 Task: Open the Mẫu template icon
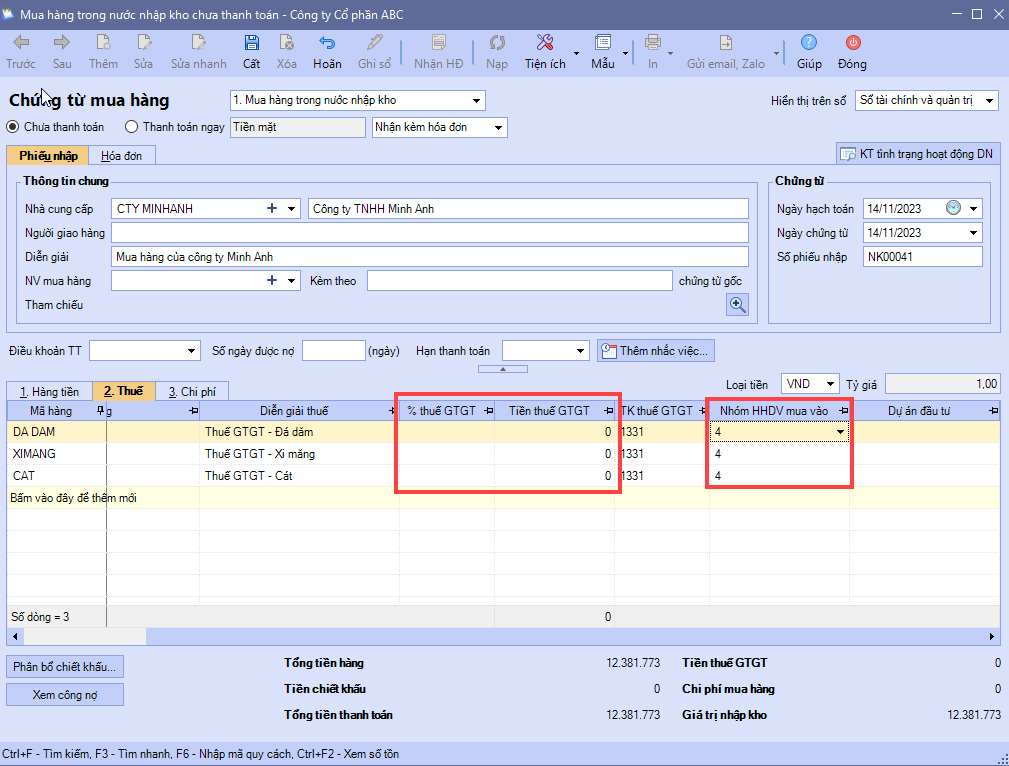[x=602, y=43]
